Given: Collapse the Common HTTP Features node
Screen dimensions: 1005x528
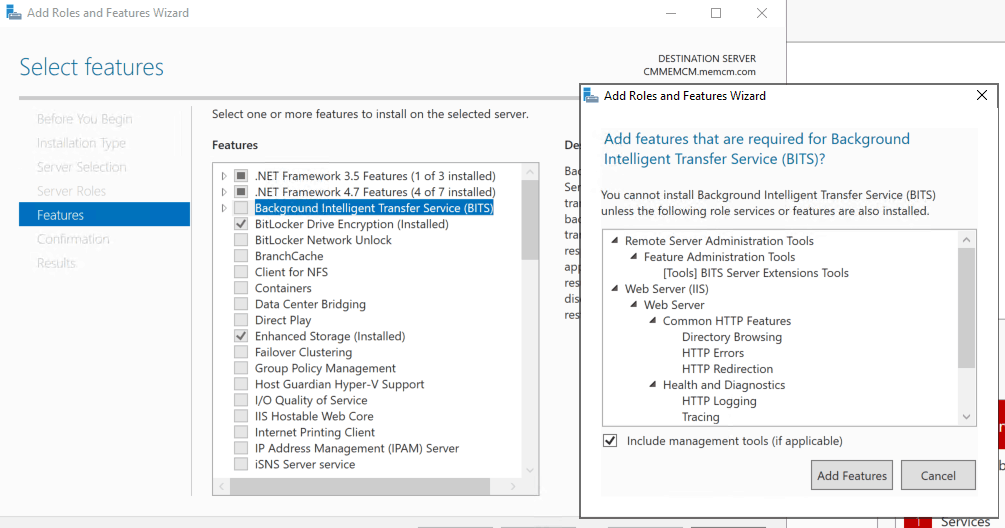Looking at the screenshot, I should coord(652,320).
